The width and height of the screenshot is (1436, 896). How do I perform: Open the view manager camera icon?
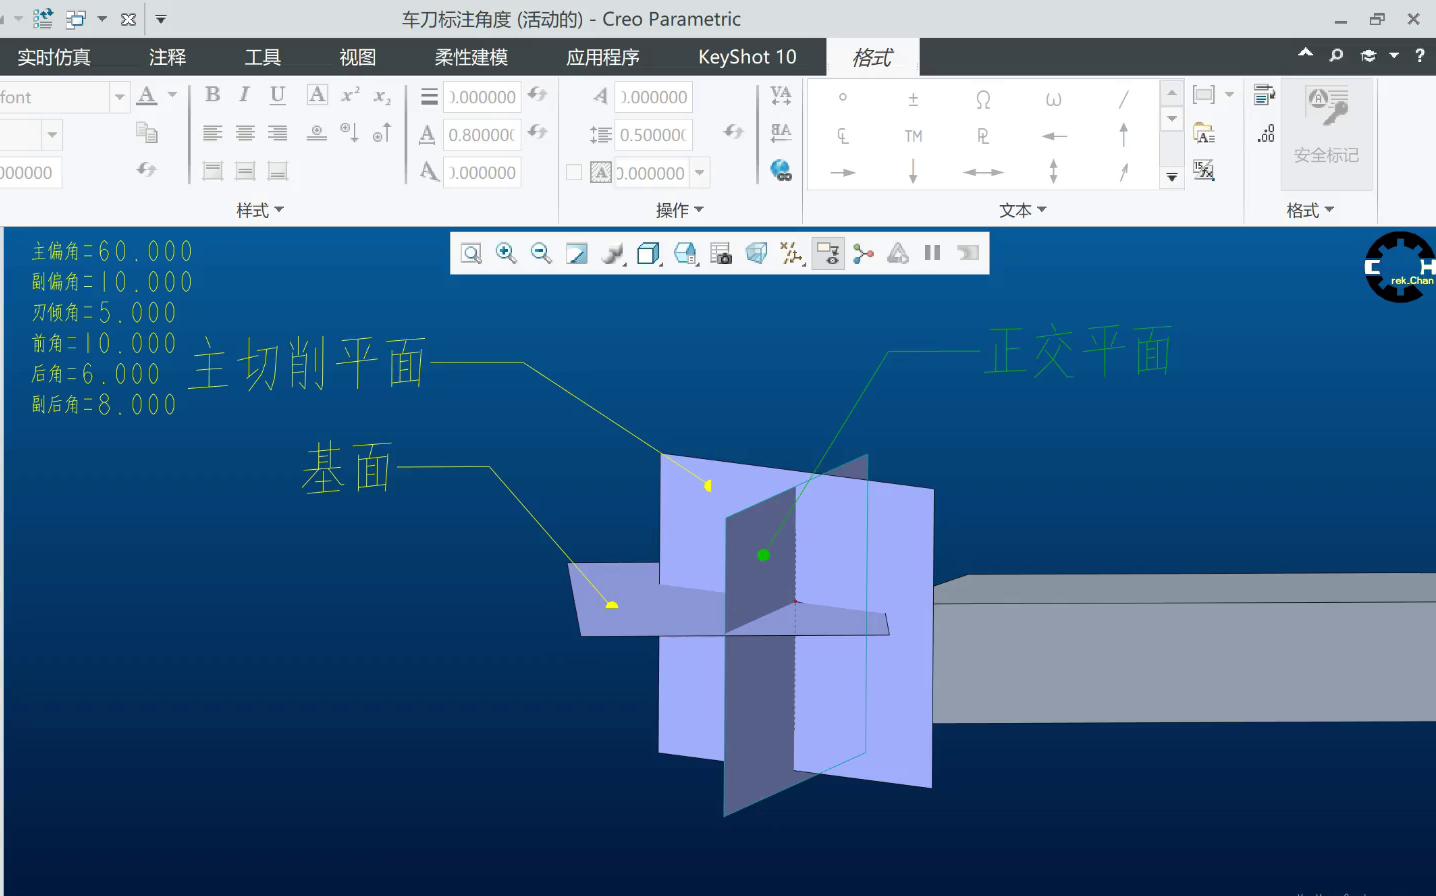click(x=721, y=253)
